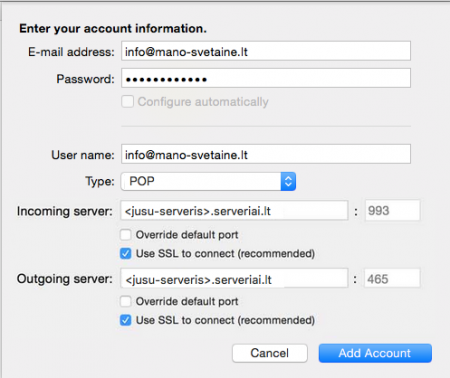Click the Outgoing server address field
This screenshot has width=450, height=378.
234,278
